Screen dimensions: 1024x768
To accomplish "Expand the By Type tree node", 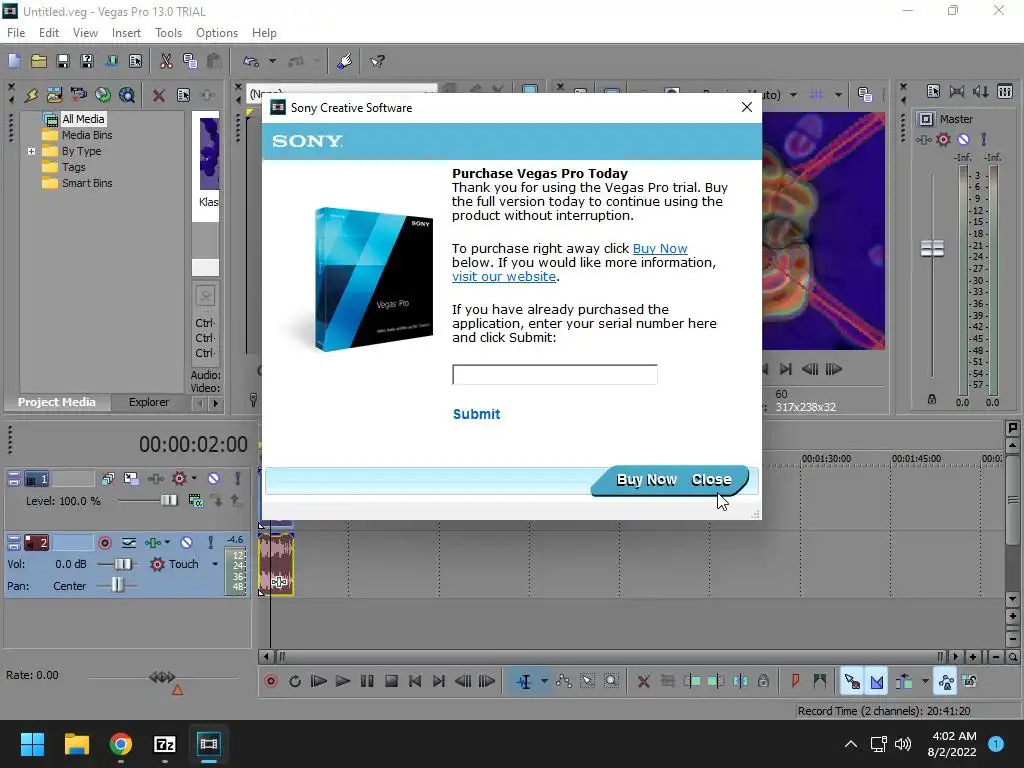I will [x=31, y=151].
